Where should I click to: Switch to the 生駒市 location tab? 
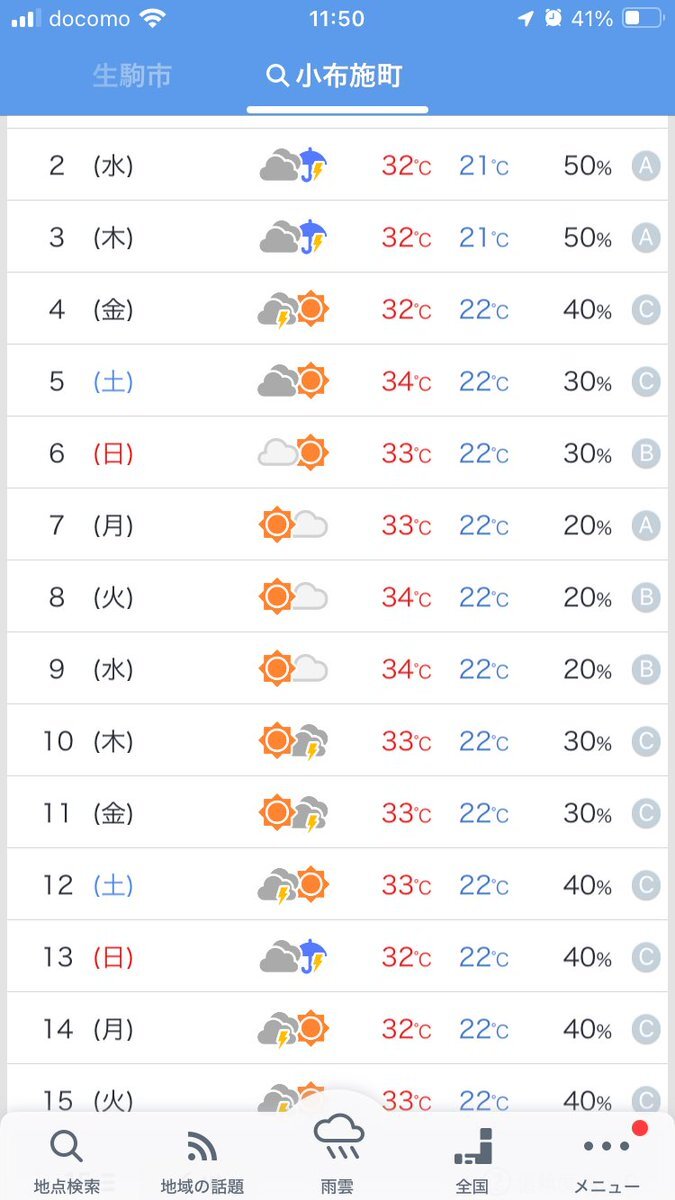coord(132,76)
